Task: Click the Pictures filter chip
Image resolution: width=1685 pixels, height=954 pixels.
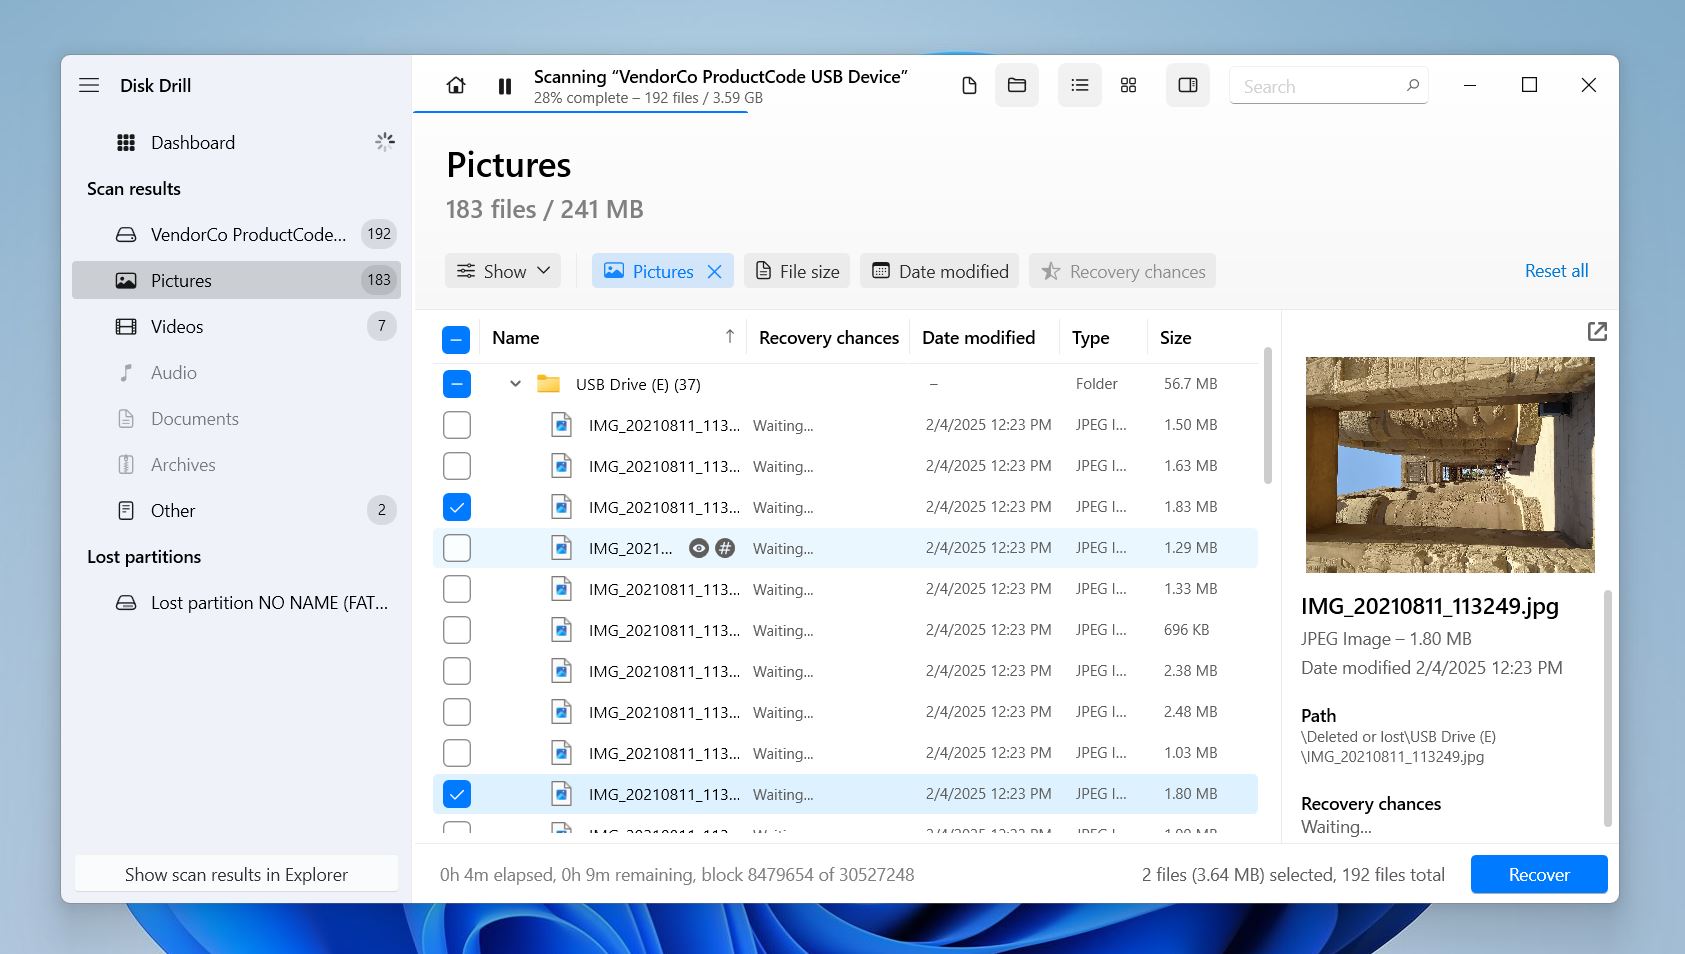Action: coord(662,271)
